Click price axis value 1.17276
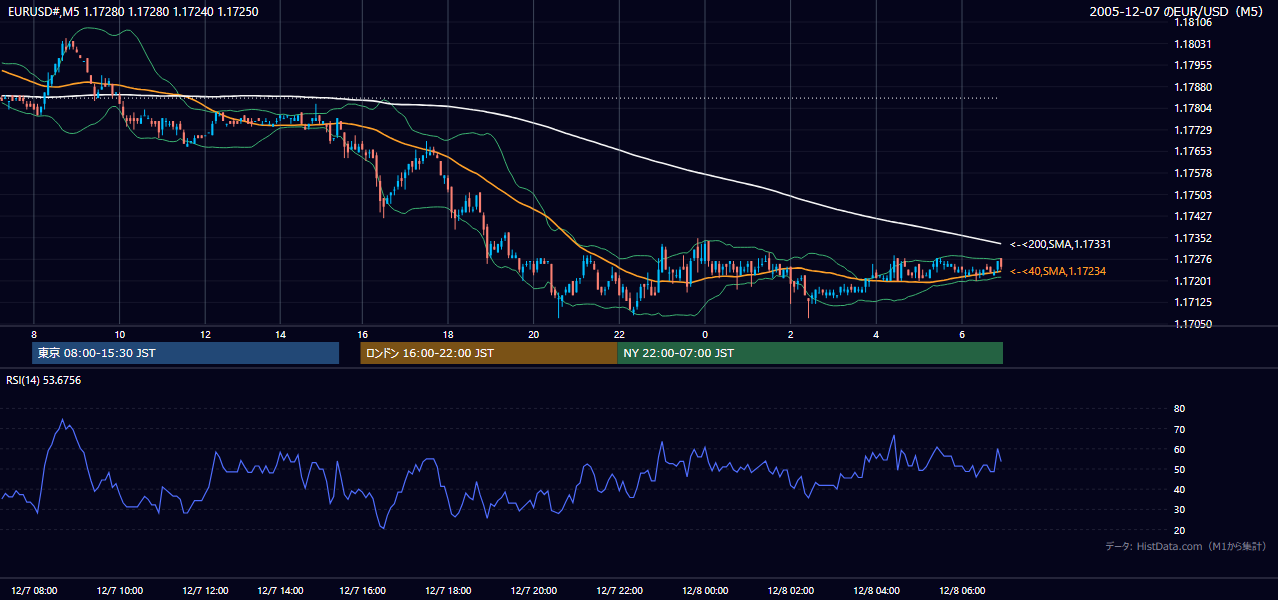Image resolution: width=1278 pixels, height=600 pixels. point(1192,259)
